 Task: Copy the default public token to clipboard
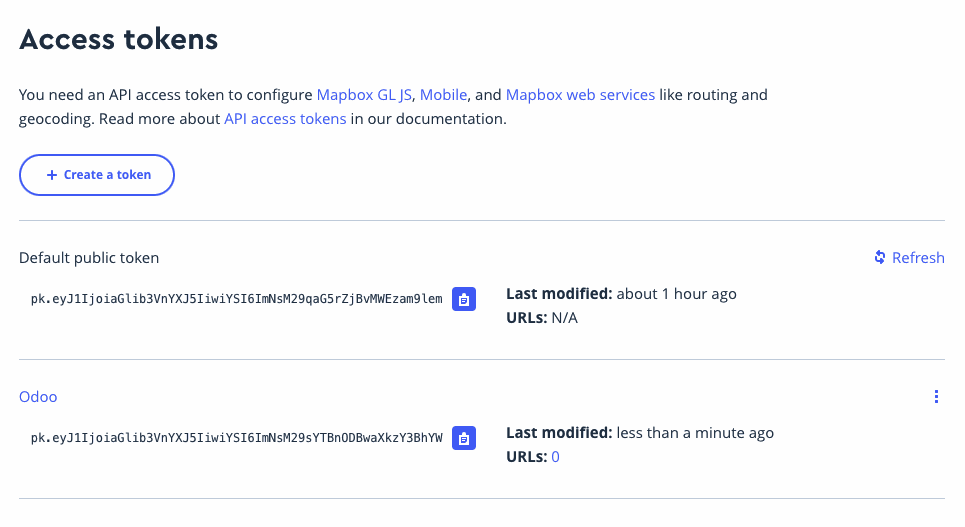point(464,299)
